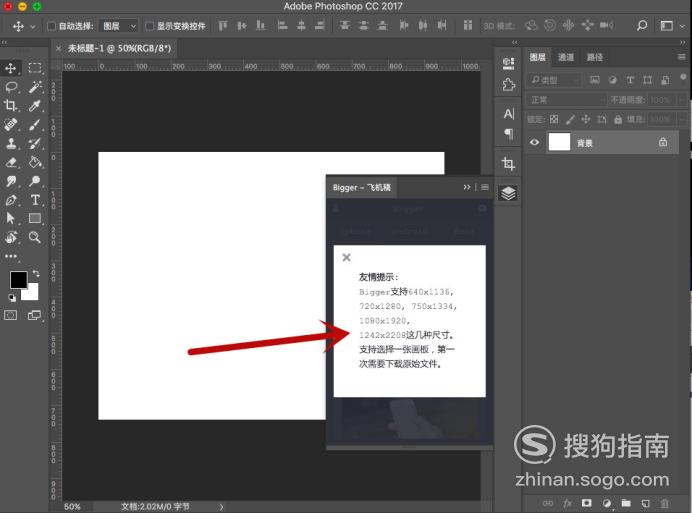Create a new layer group folder

point(626,503)
